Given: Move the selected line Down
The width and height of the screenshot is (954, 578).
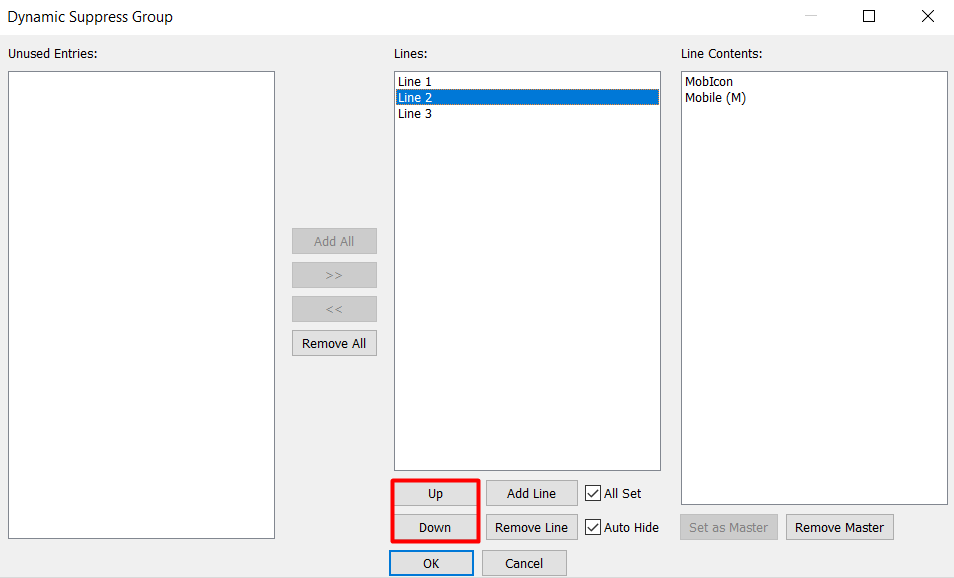Looking at the screenshot, I should [435, 528].
